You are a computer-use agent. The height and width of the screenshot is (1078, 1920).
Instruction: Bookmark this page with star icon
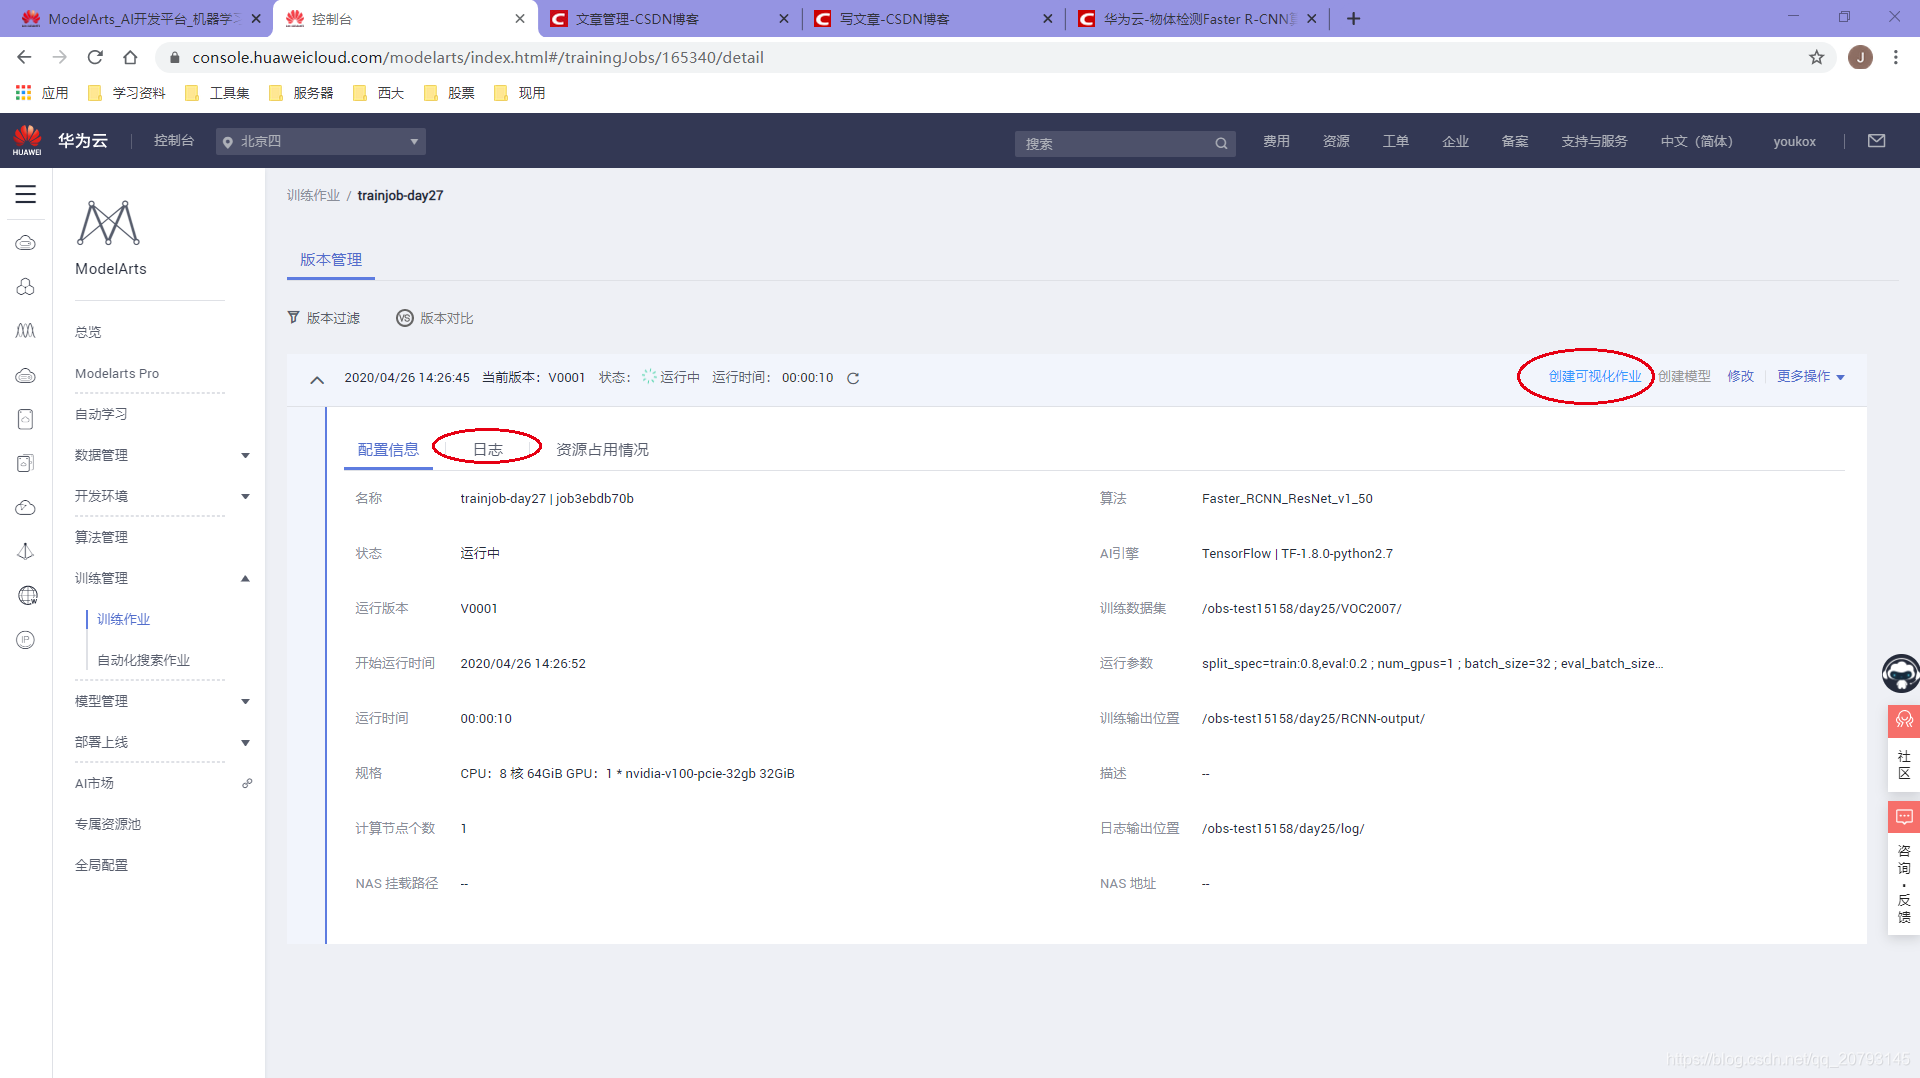[x=1817, y=57]
